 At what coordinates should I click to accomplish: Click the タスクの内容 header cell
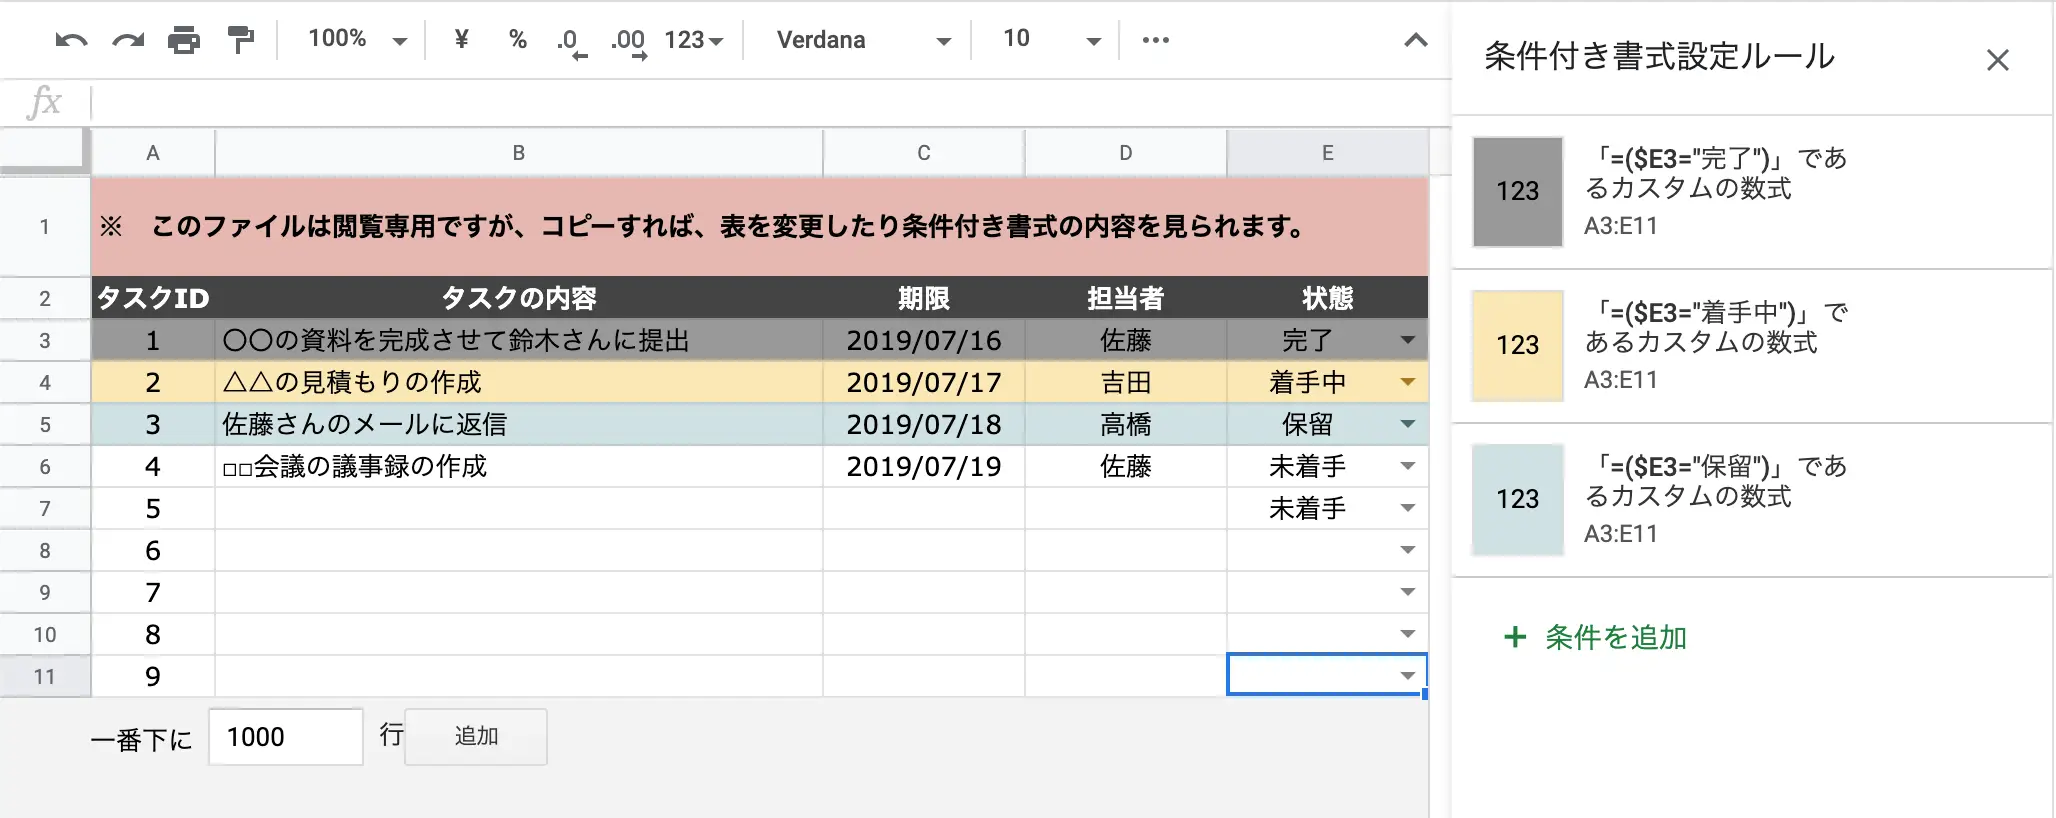pos(519,298)
